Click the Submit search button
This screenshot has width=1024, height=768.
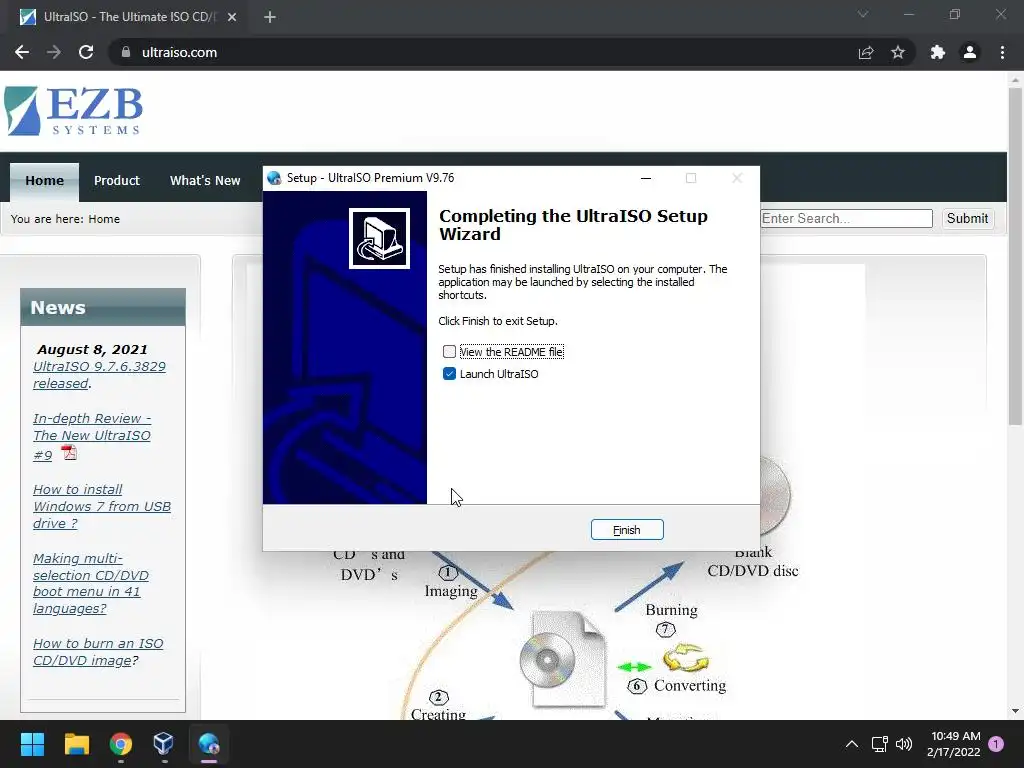tap(967, 218)
